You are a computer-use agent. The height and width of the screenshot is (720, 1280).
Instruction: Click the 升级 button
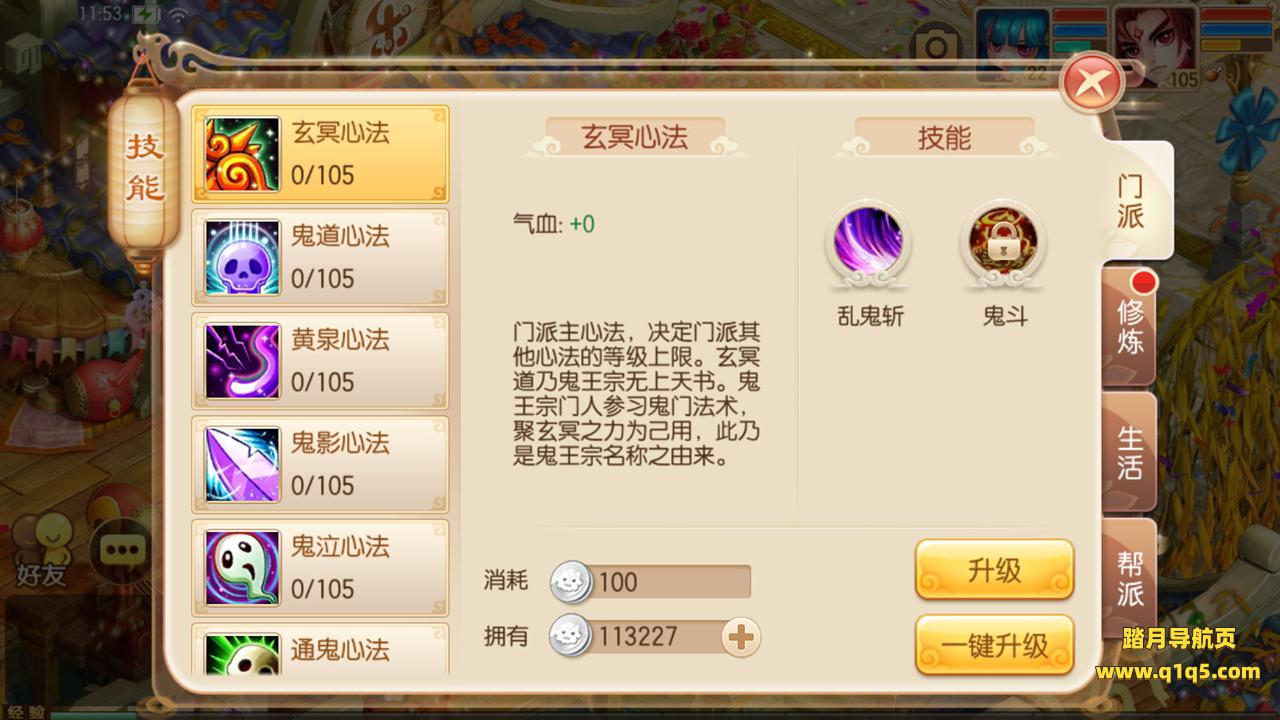[994, 569]
